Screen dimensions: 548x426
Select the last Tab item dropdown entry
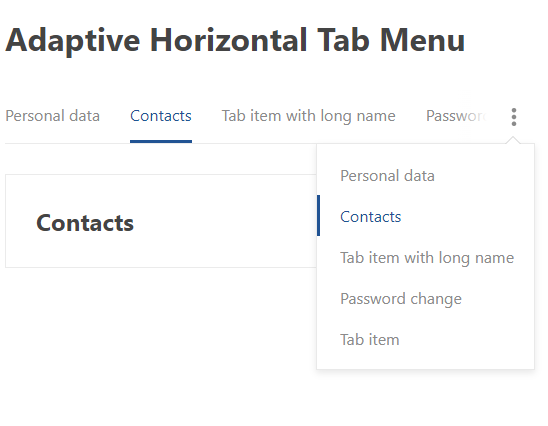pyautogui.click(x=369, y=340)
